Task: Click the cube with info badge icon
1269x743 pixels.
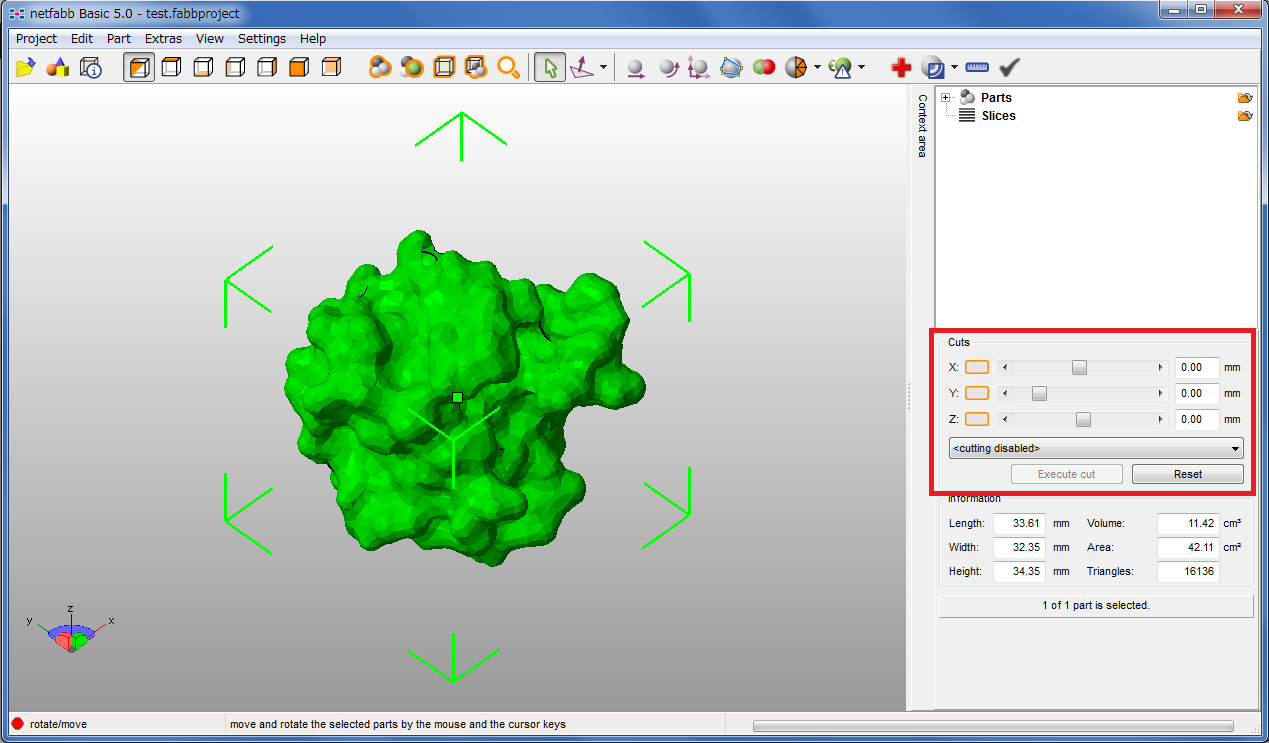Action: coord(90,68)
